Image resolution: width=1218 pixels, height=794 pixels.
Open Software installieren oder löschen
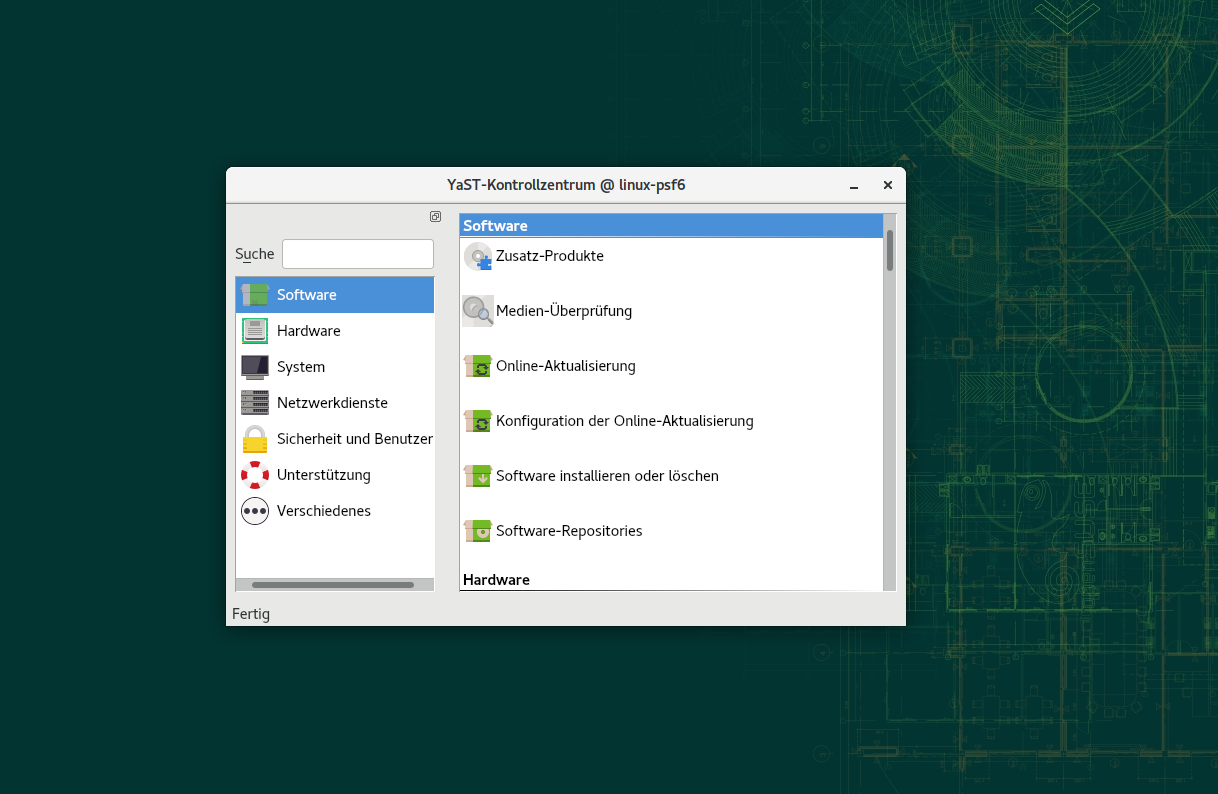pyautogui.click(x=607, y=476)
